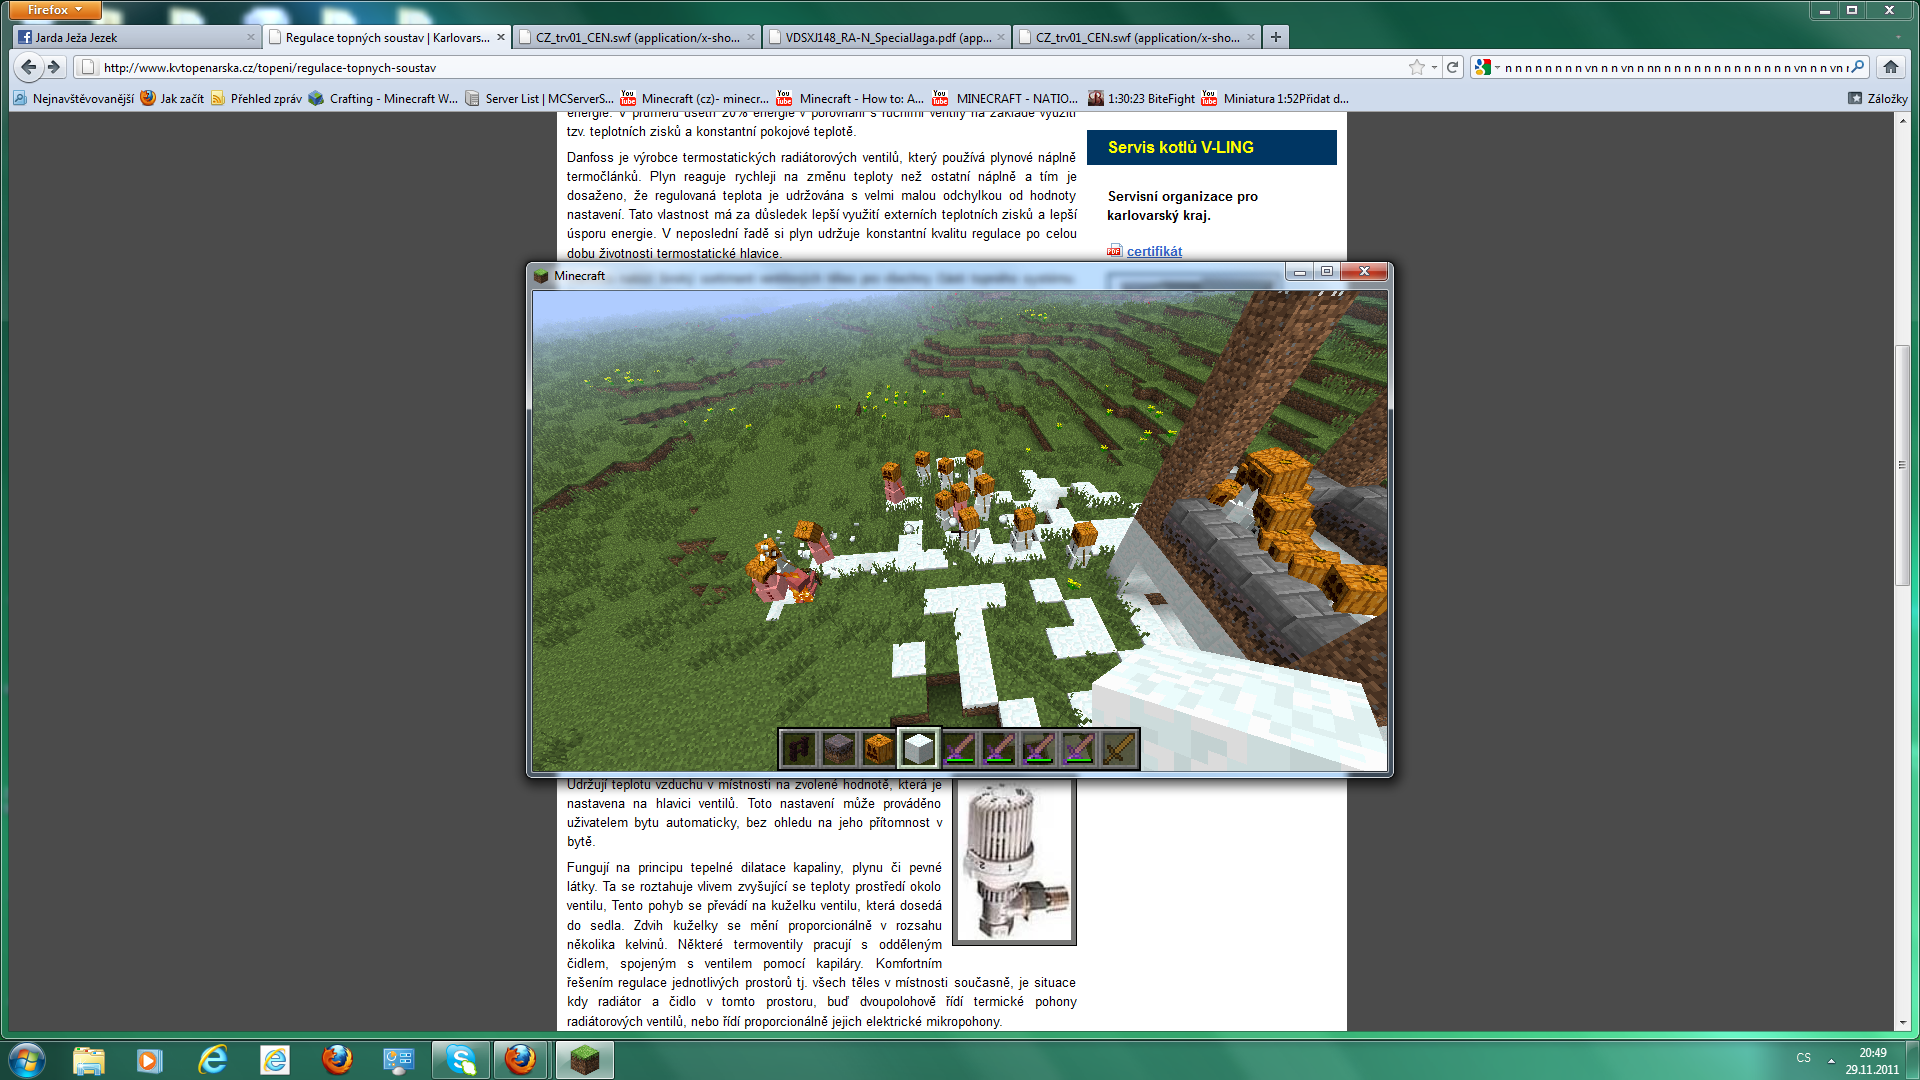The image size is (1920, 1080).
Task: Click the page scrollbar thumb in Firefox
Action: 1902,465
